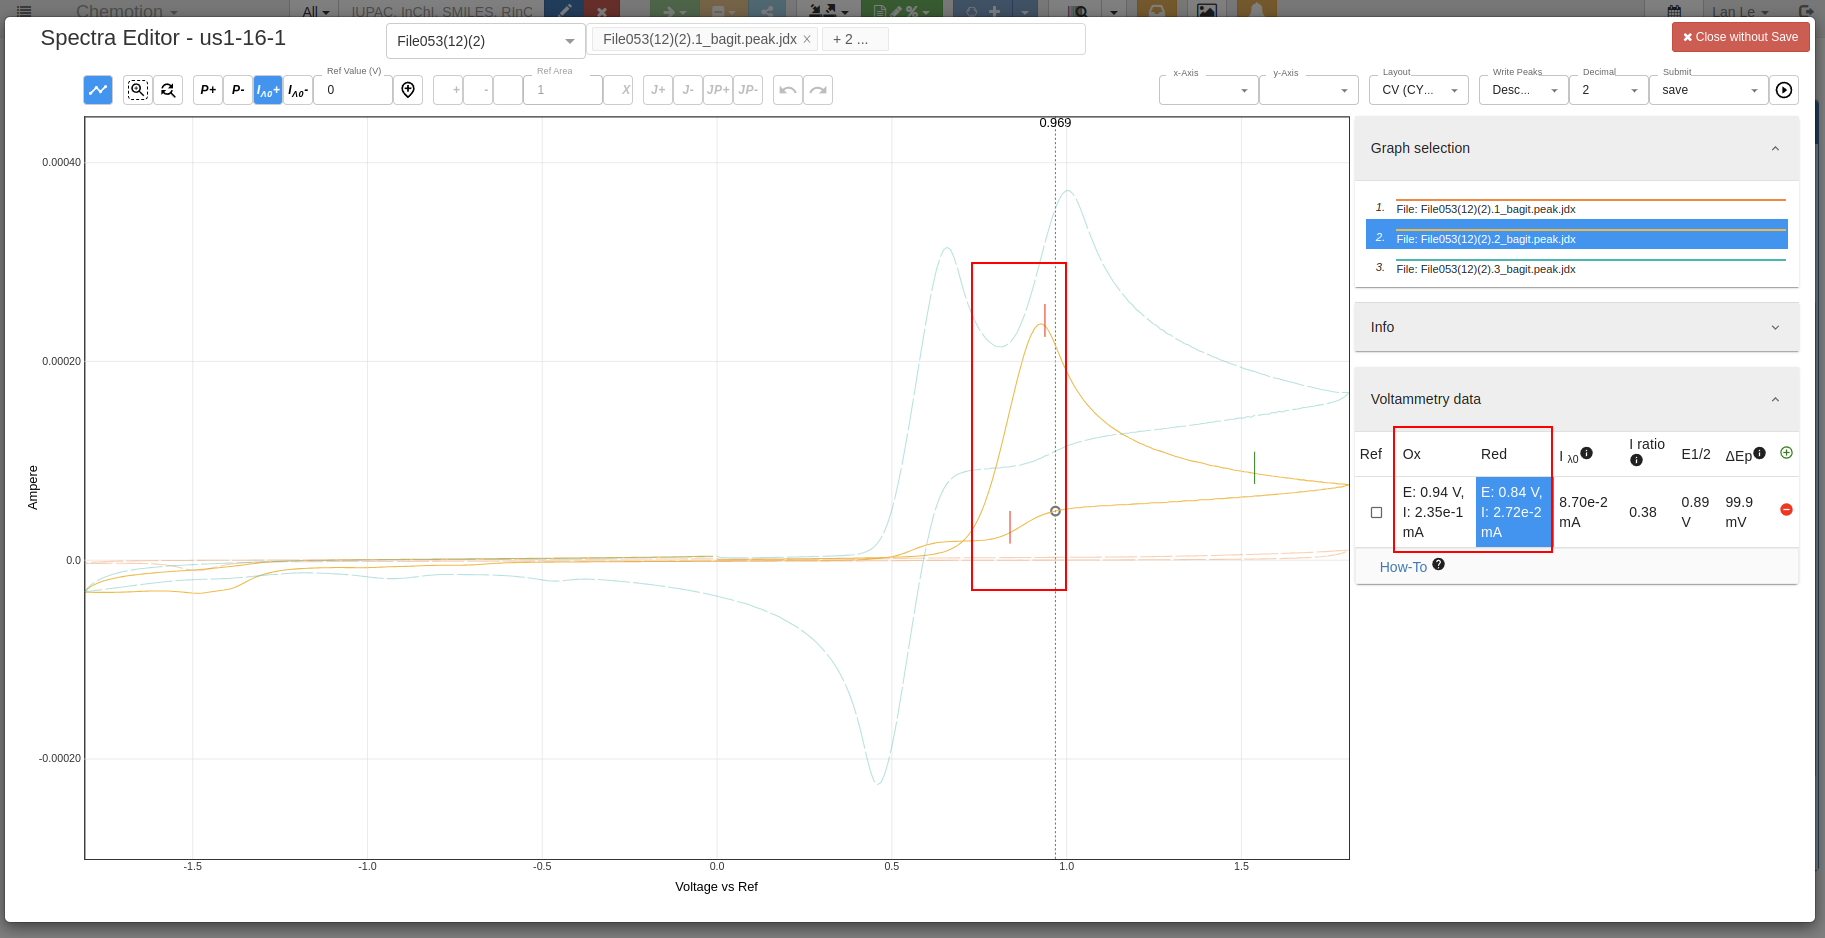The image size is (1825, 938).
Task: Enable the line chart display mode
Action: pos(97,89)
